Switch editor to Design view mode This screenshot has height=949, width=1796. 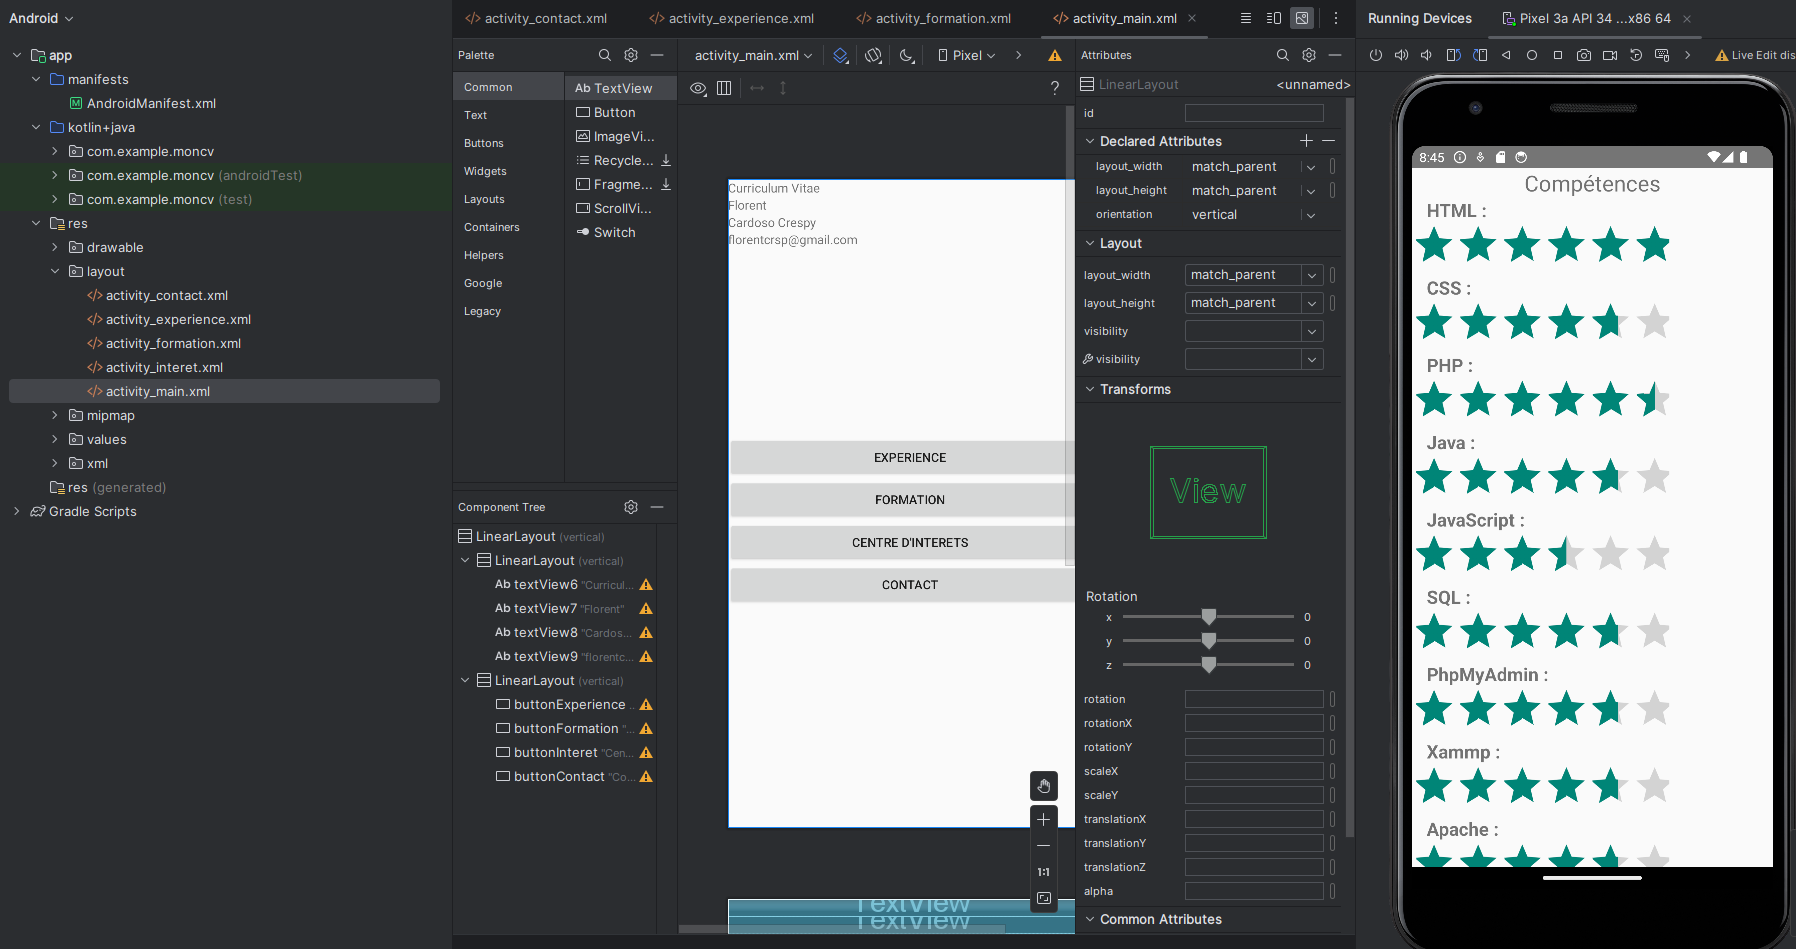tap(1301, 18)
